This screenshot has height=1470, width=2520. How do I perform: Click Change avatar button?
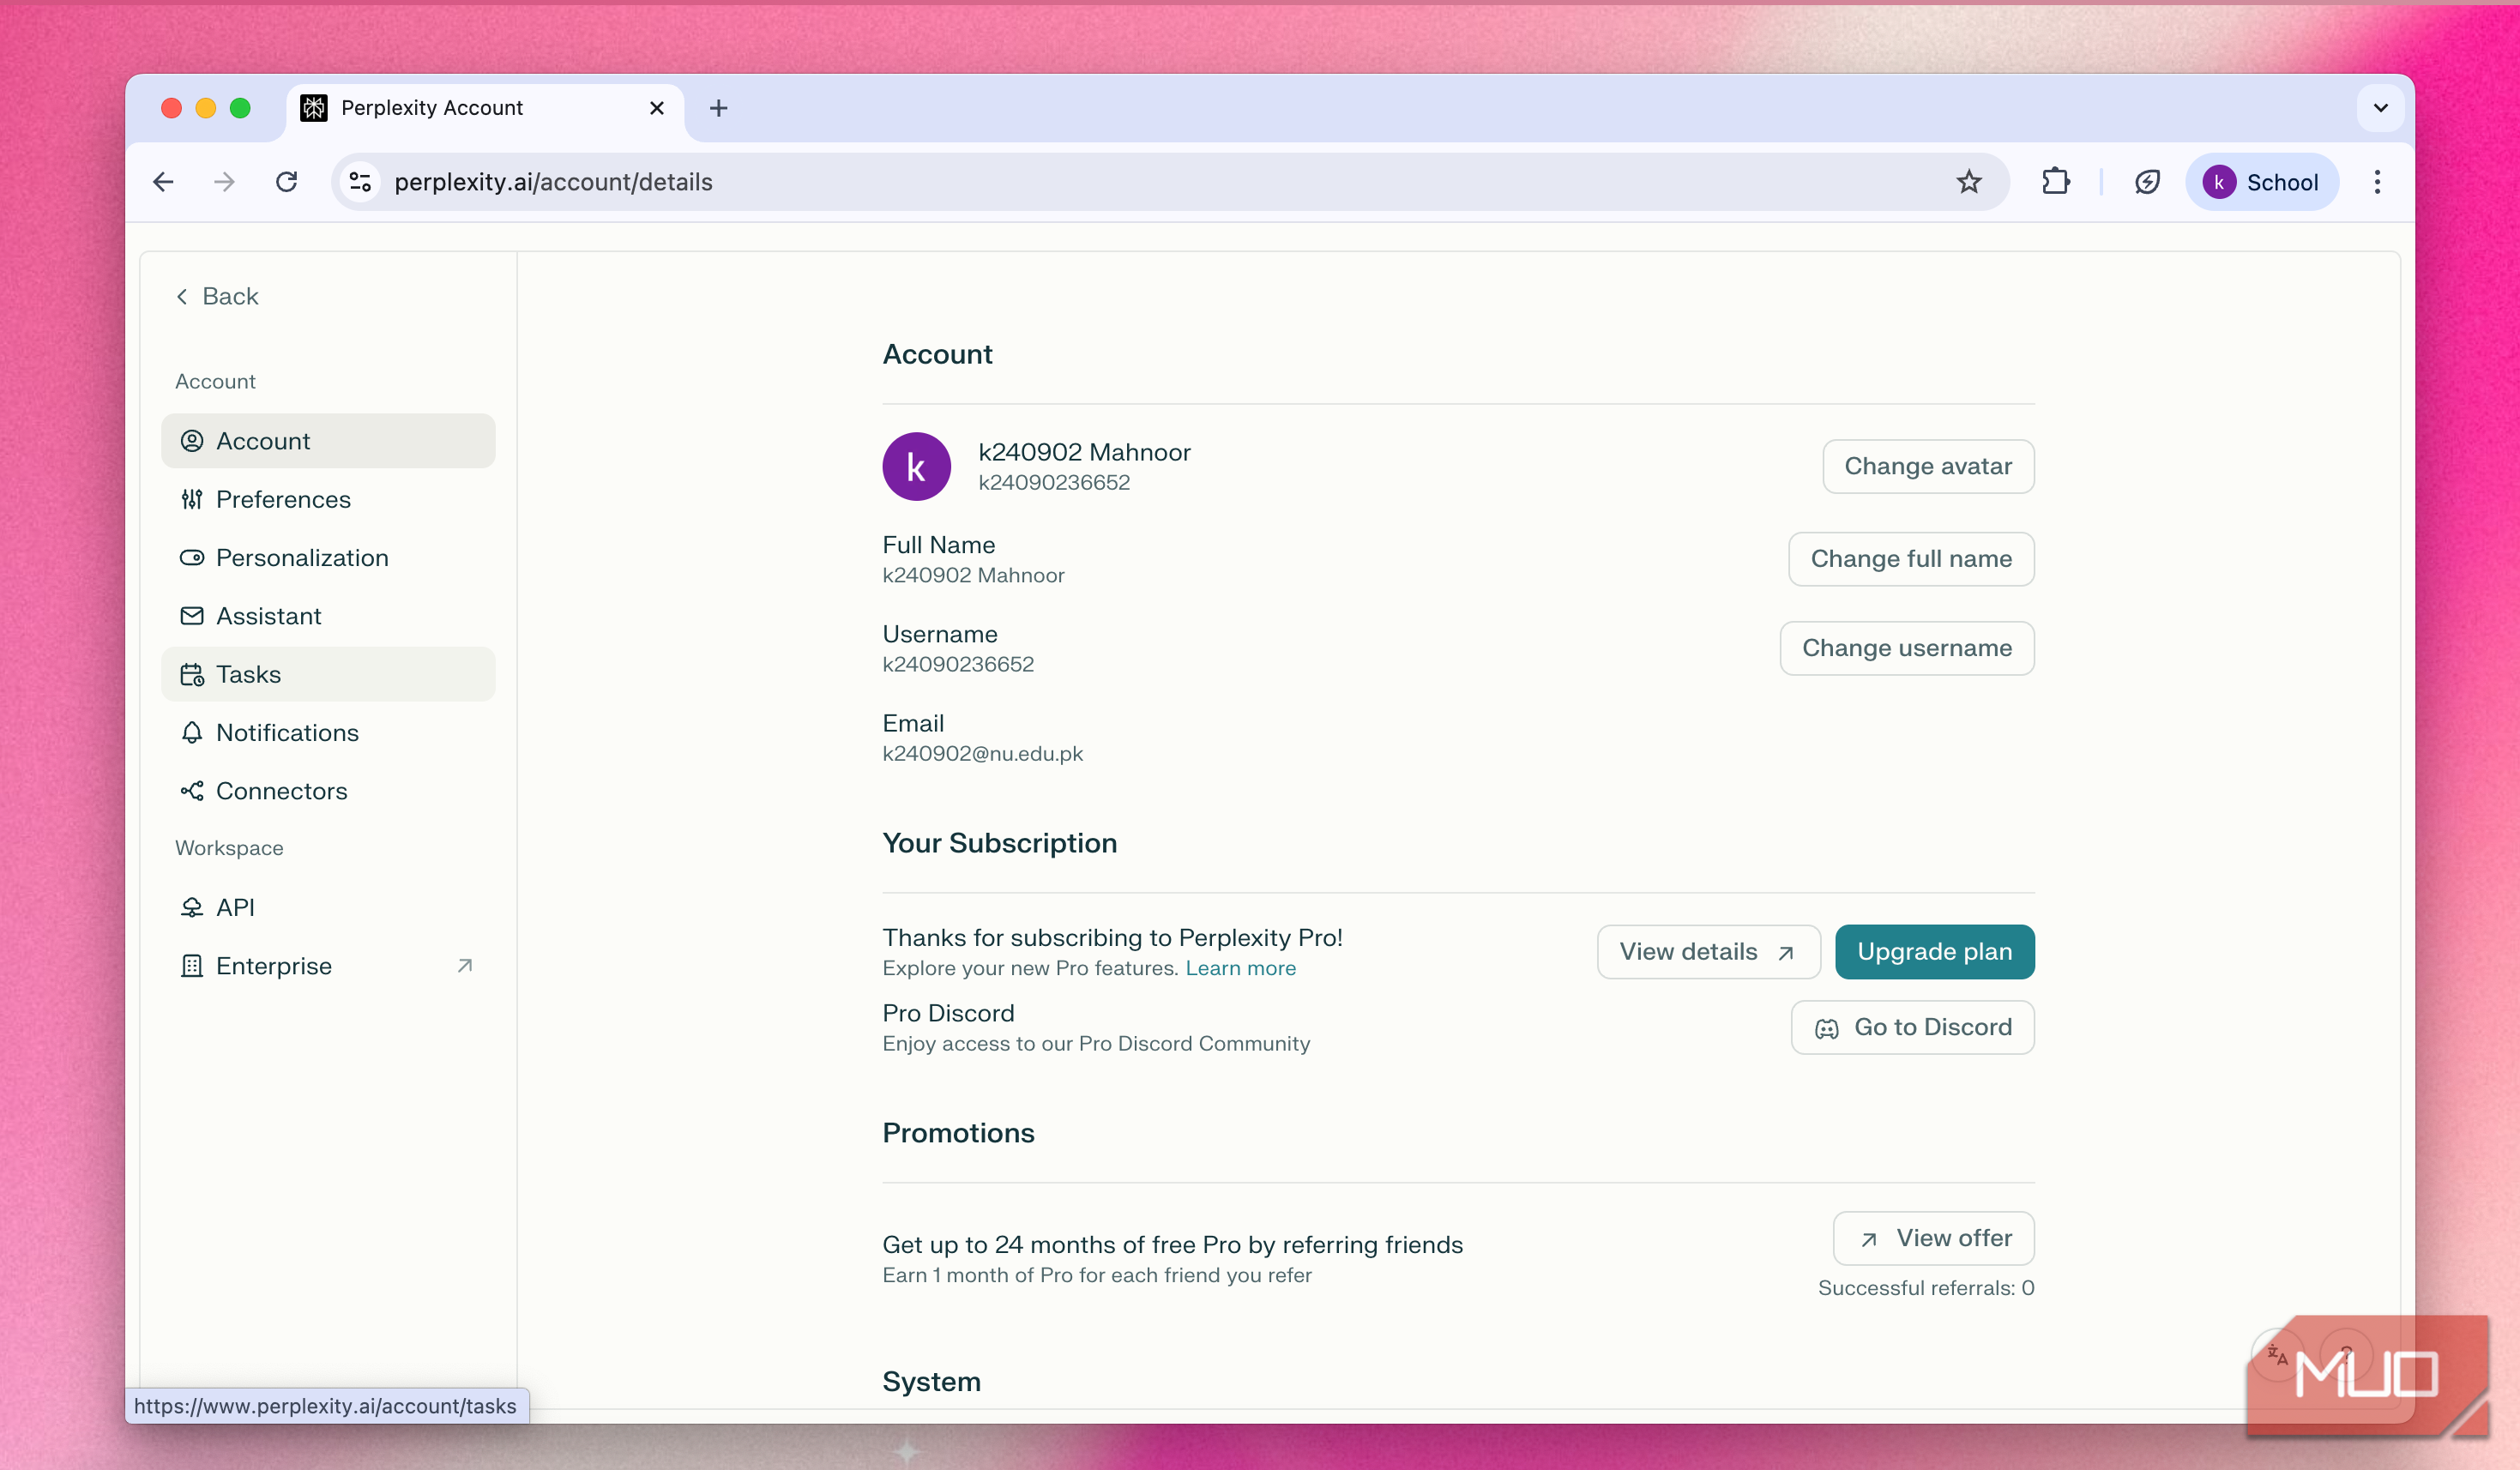click(1927, 466)
